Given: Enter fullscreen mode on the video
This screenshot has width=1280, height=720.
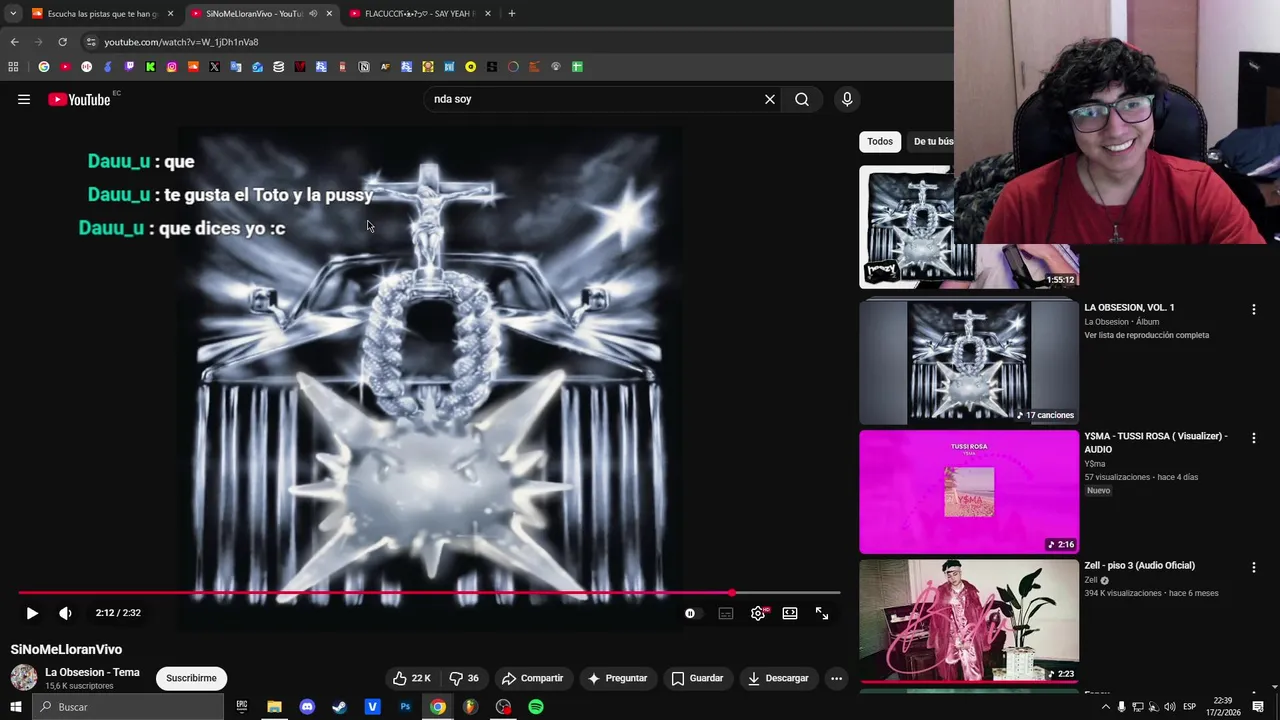Looking at the screenshot, I should tap(822, 613).
